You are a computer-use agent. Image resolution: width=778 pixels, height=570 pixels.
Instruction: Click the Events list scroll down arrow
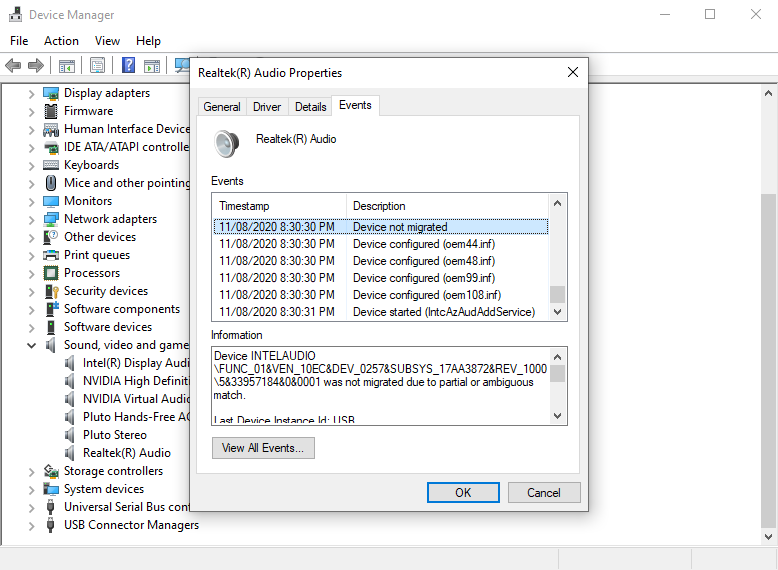[x=557, y=312]
